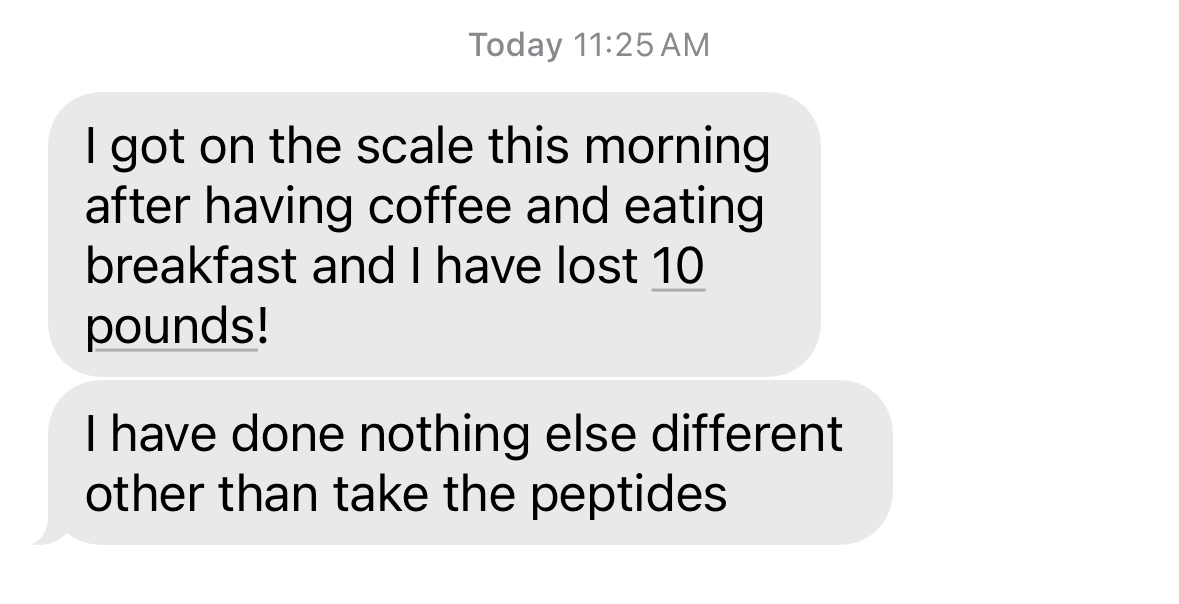Click the exclamation mark after "pounds"
Viewport: 1179px width, 604px height.
pos(263,327)
